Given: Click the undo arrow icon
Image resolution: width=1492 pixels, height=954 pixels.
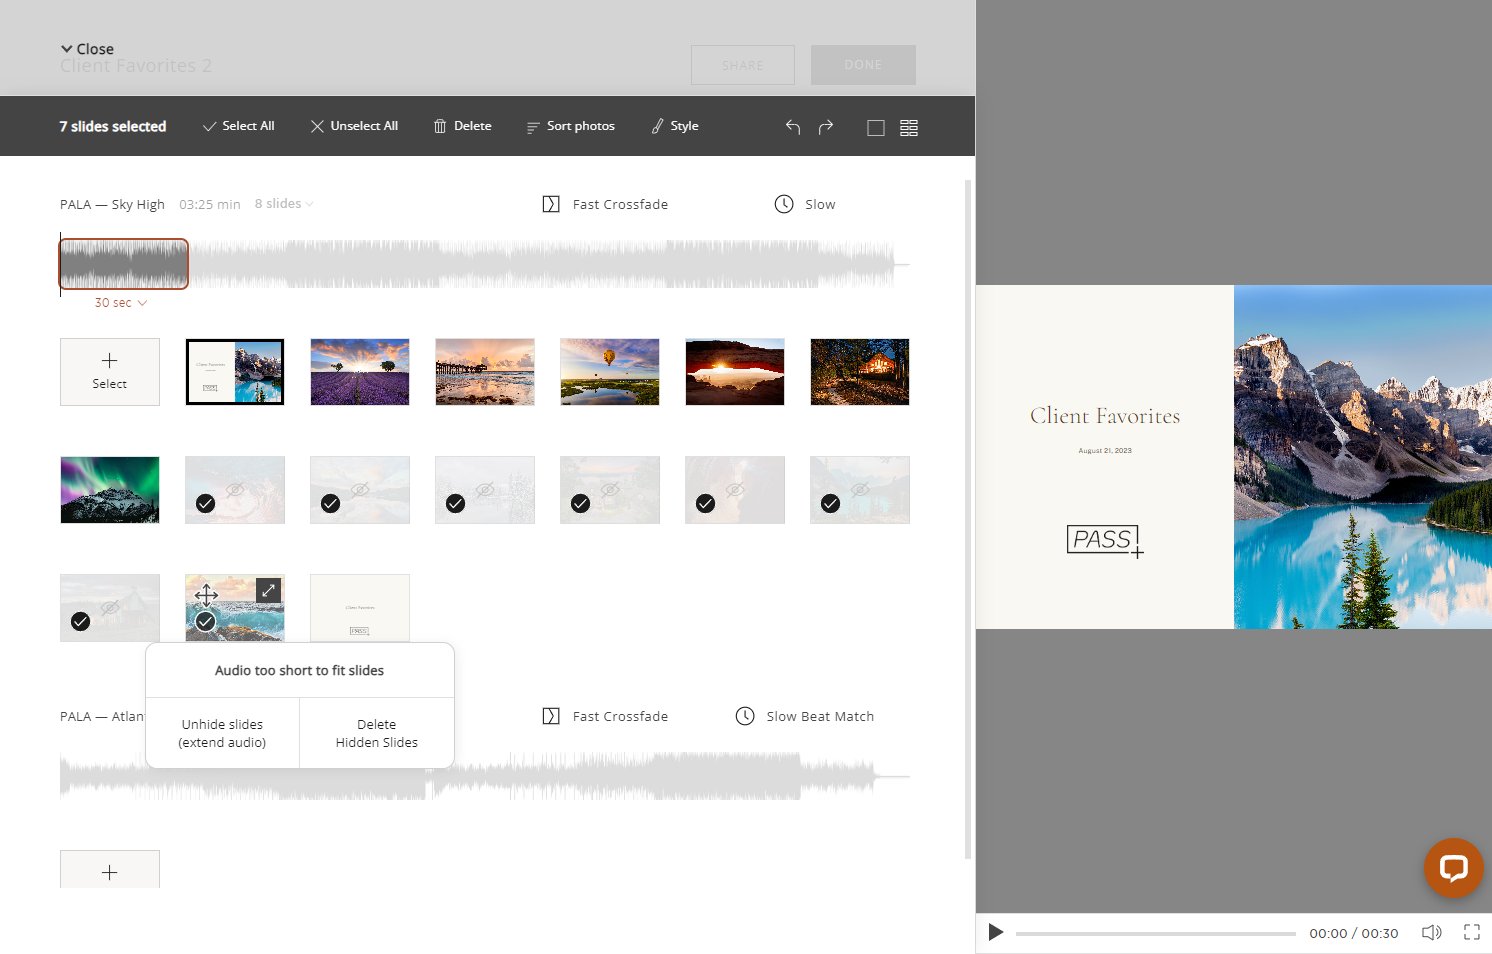Looking at the screenshot, I should point(793,127).
